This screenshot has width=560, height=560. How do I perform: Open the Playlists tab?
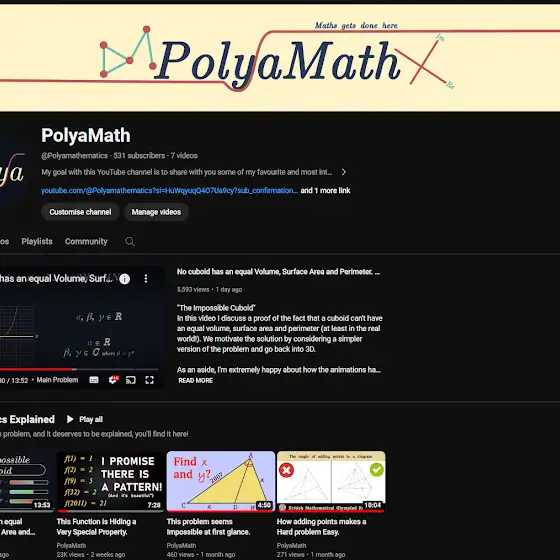(37, 241)
